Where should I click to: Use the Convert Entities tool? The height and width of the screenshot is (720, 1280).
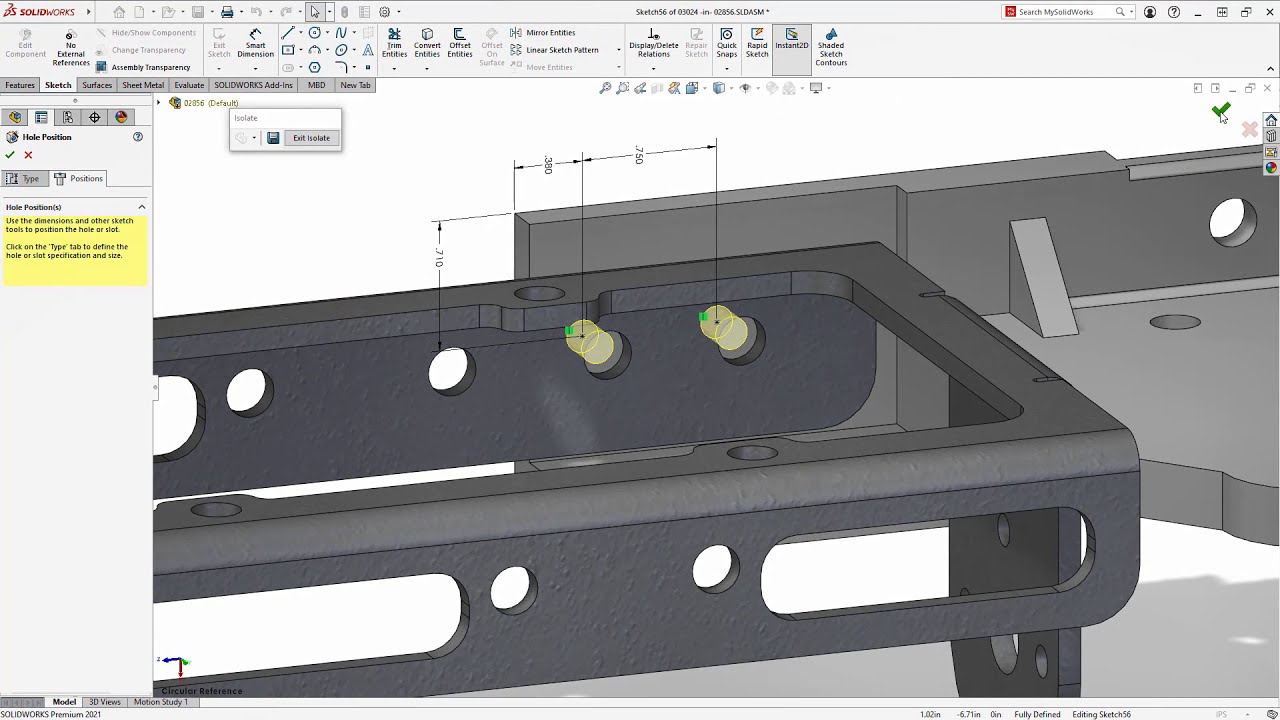click(427, 43)
